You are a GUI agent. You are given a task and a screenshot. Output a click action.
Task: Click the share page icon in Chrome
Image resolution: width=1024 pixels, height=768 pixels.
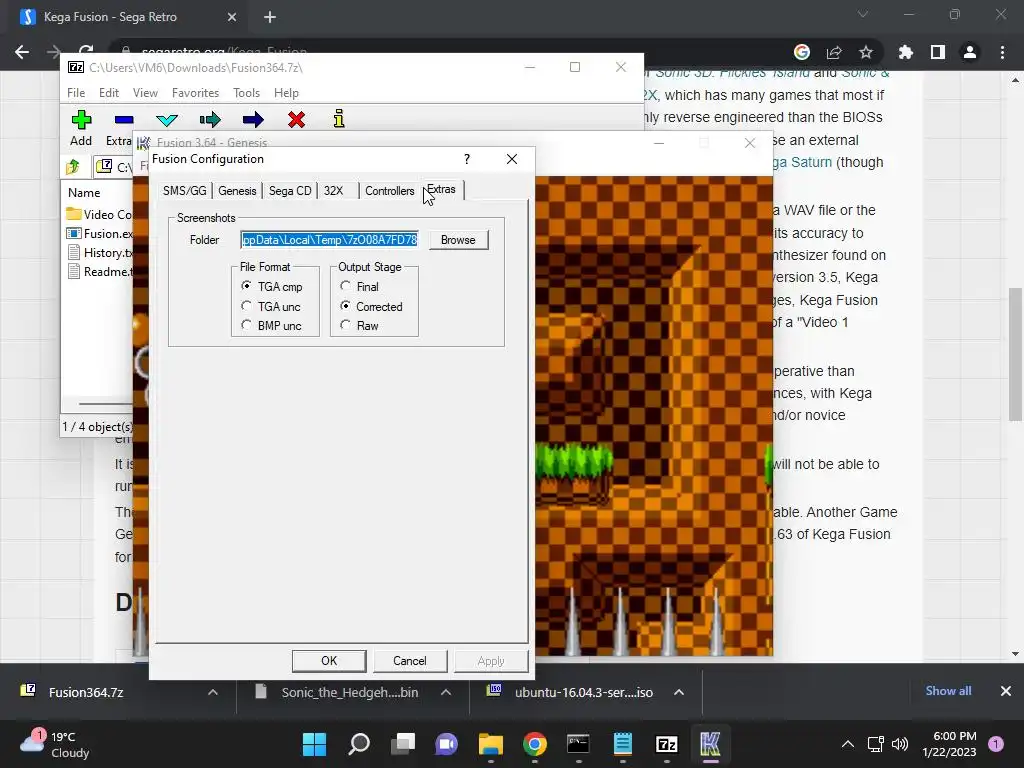[834, 52]
